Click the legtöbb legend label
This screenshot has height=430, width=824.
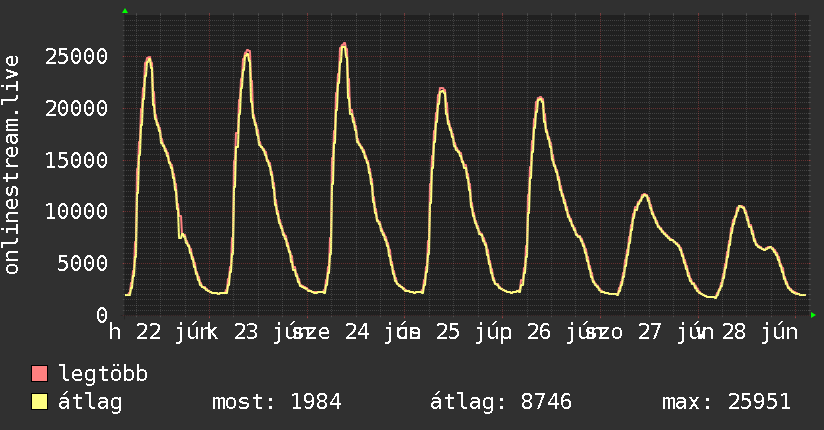coord(103,374)
